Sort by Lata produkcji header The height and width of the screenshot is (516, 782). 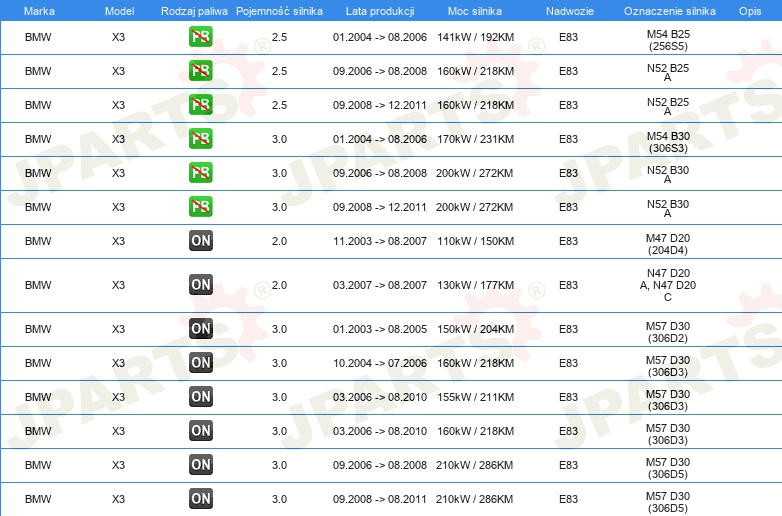(x=380, y=11)
